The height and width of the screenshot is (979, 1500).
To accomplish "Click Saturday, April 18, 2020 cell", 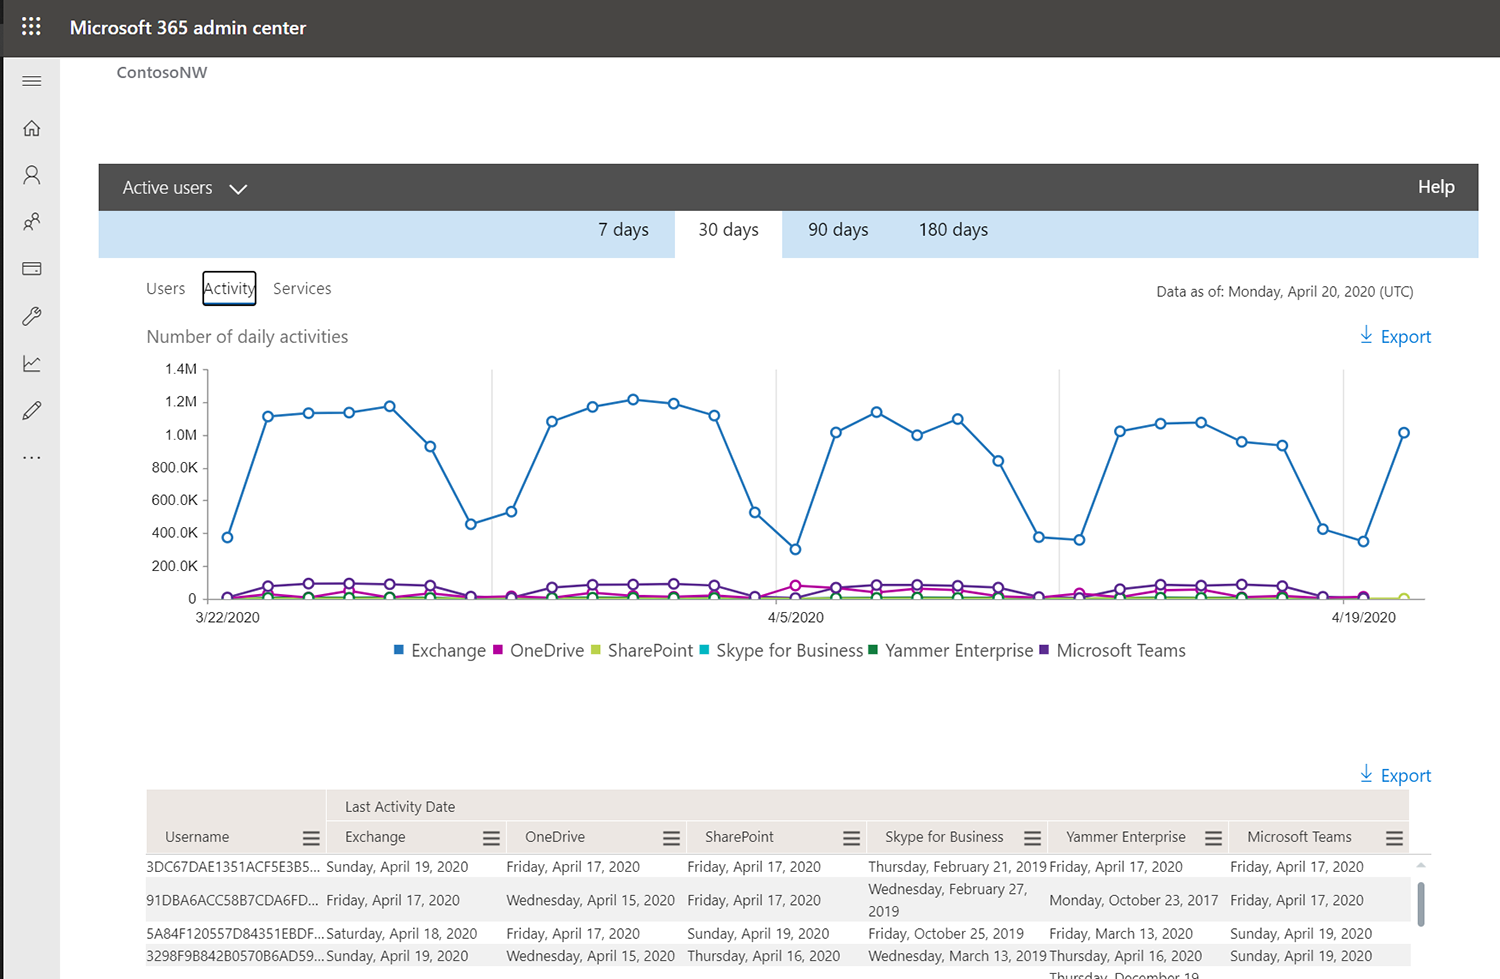I will (402, 933).
